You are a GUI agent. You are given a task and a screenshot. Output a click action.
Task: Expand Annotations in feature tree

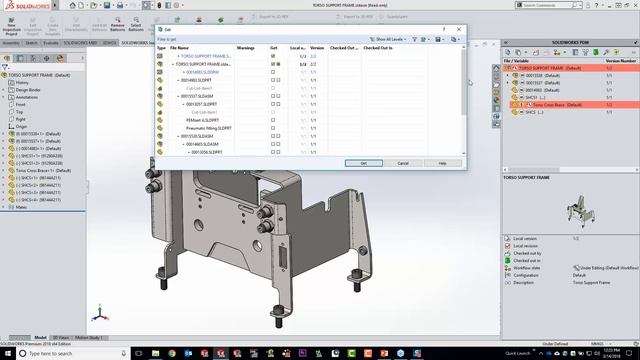click(4, 97)
